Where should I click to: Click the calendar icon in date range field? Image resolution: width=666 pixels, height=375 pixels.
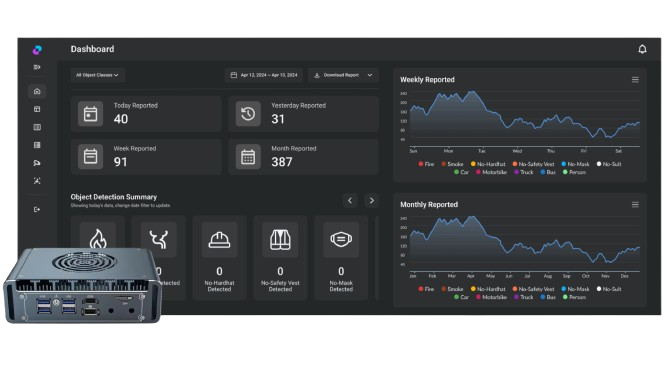pyautogui.click(x=234, y=75)
